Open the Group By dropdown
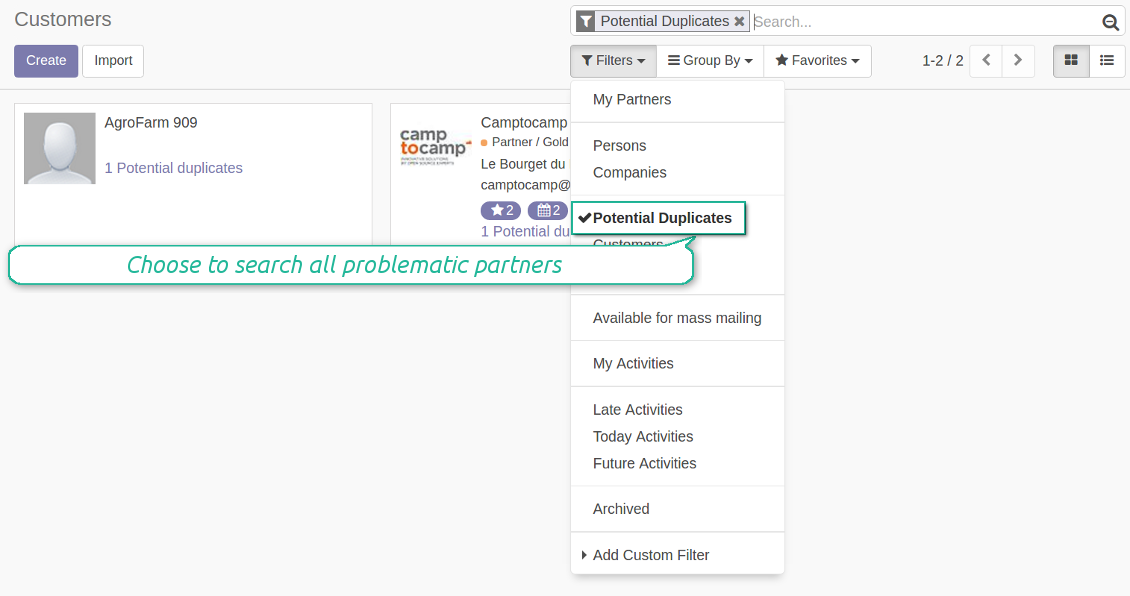The image size is (1130, 596). point(710,61)
